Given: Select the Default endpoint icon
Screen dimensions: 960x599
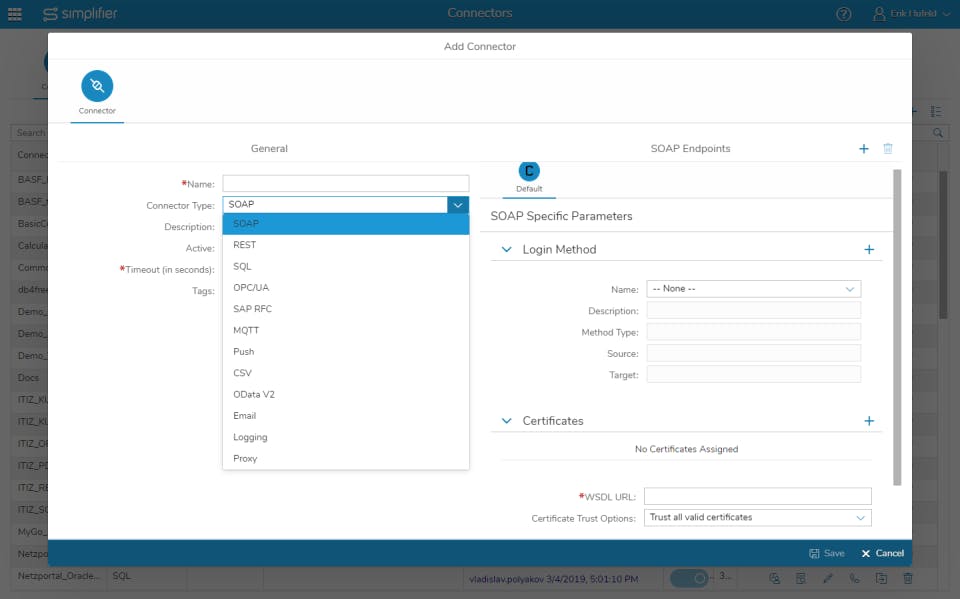Looking at the screenshot, I should pyautogui.click(x=529, y=171).
